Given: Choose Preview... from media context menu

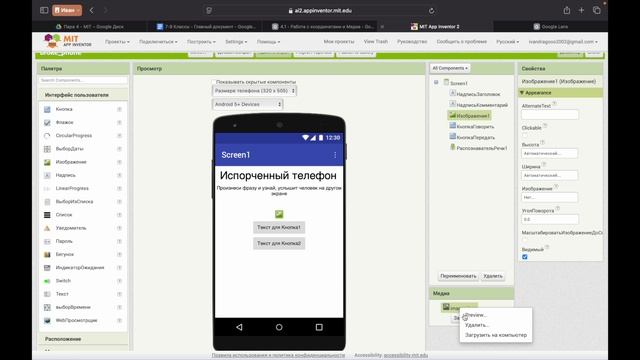Looking at the screenshot, I should 476,315.
